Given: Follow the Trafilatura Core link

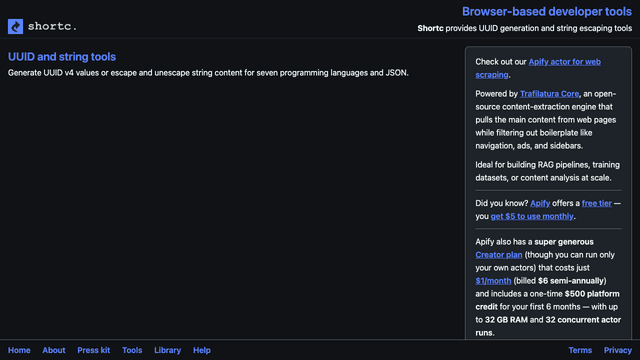Looking at the screenshot, I should pos(549,94).
